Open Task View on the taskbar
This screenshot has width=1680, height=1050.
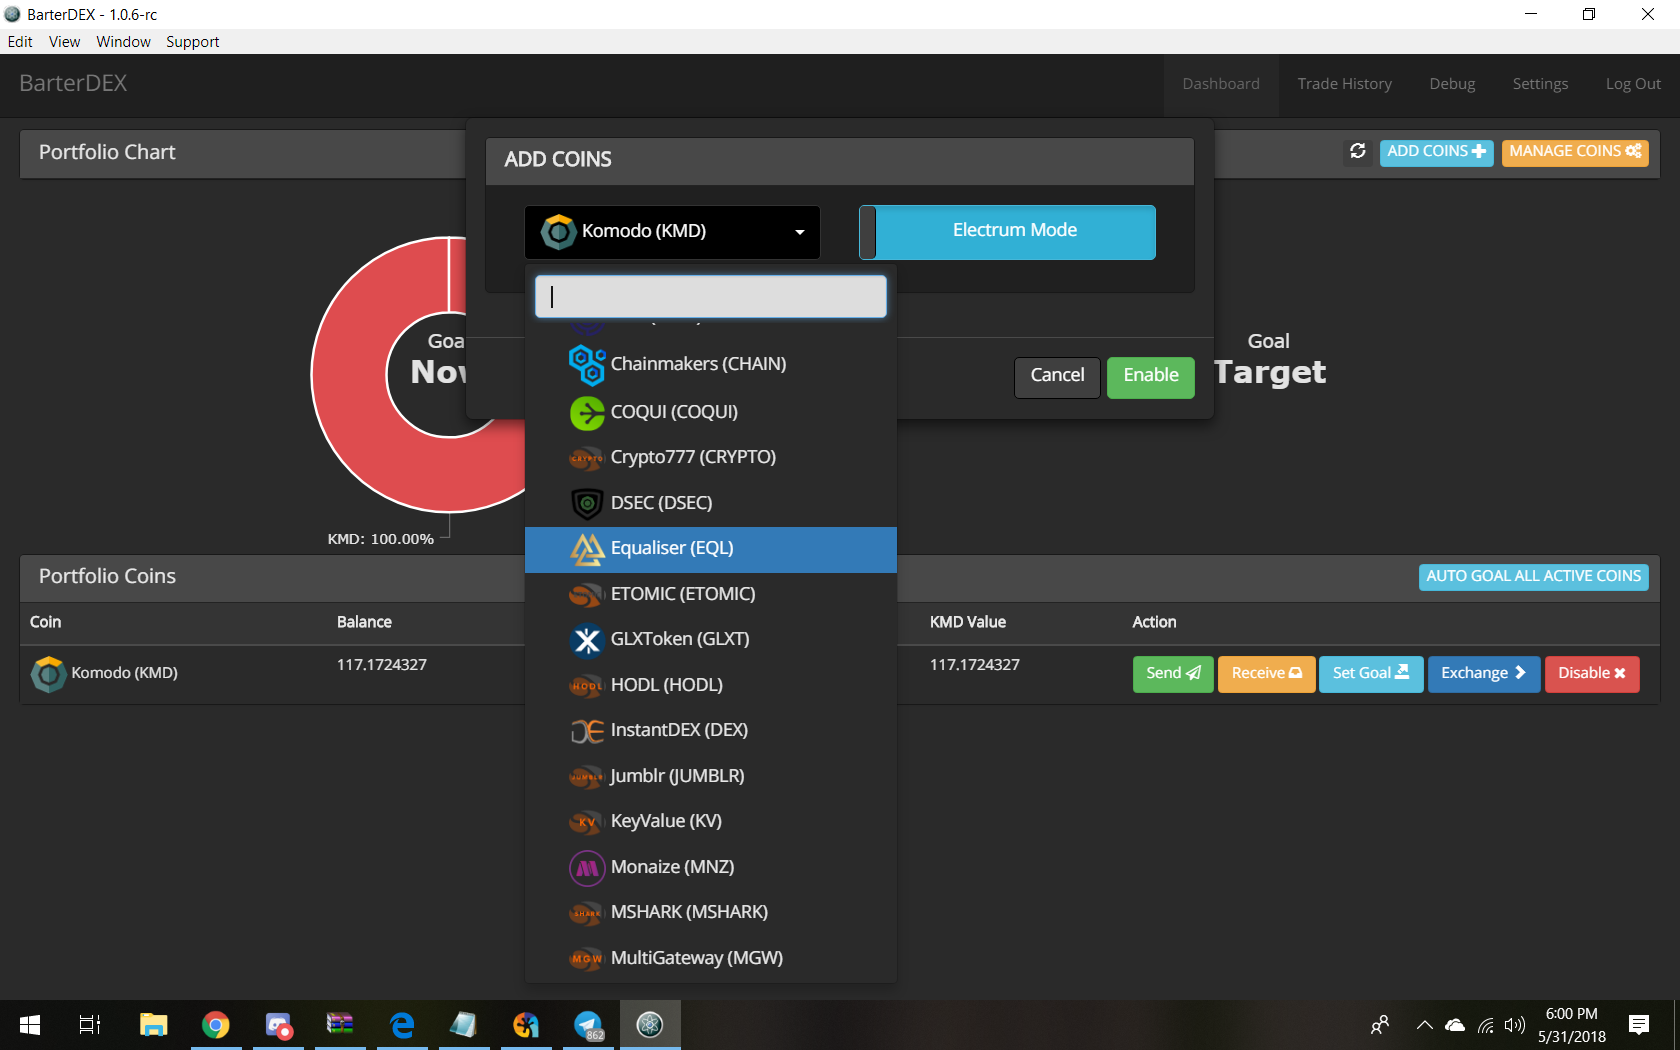(89, 1024)
